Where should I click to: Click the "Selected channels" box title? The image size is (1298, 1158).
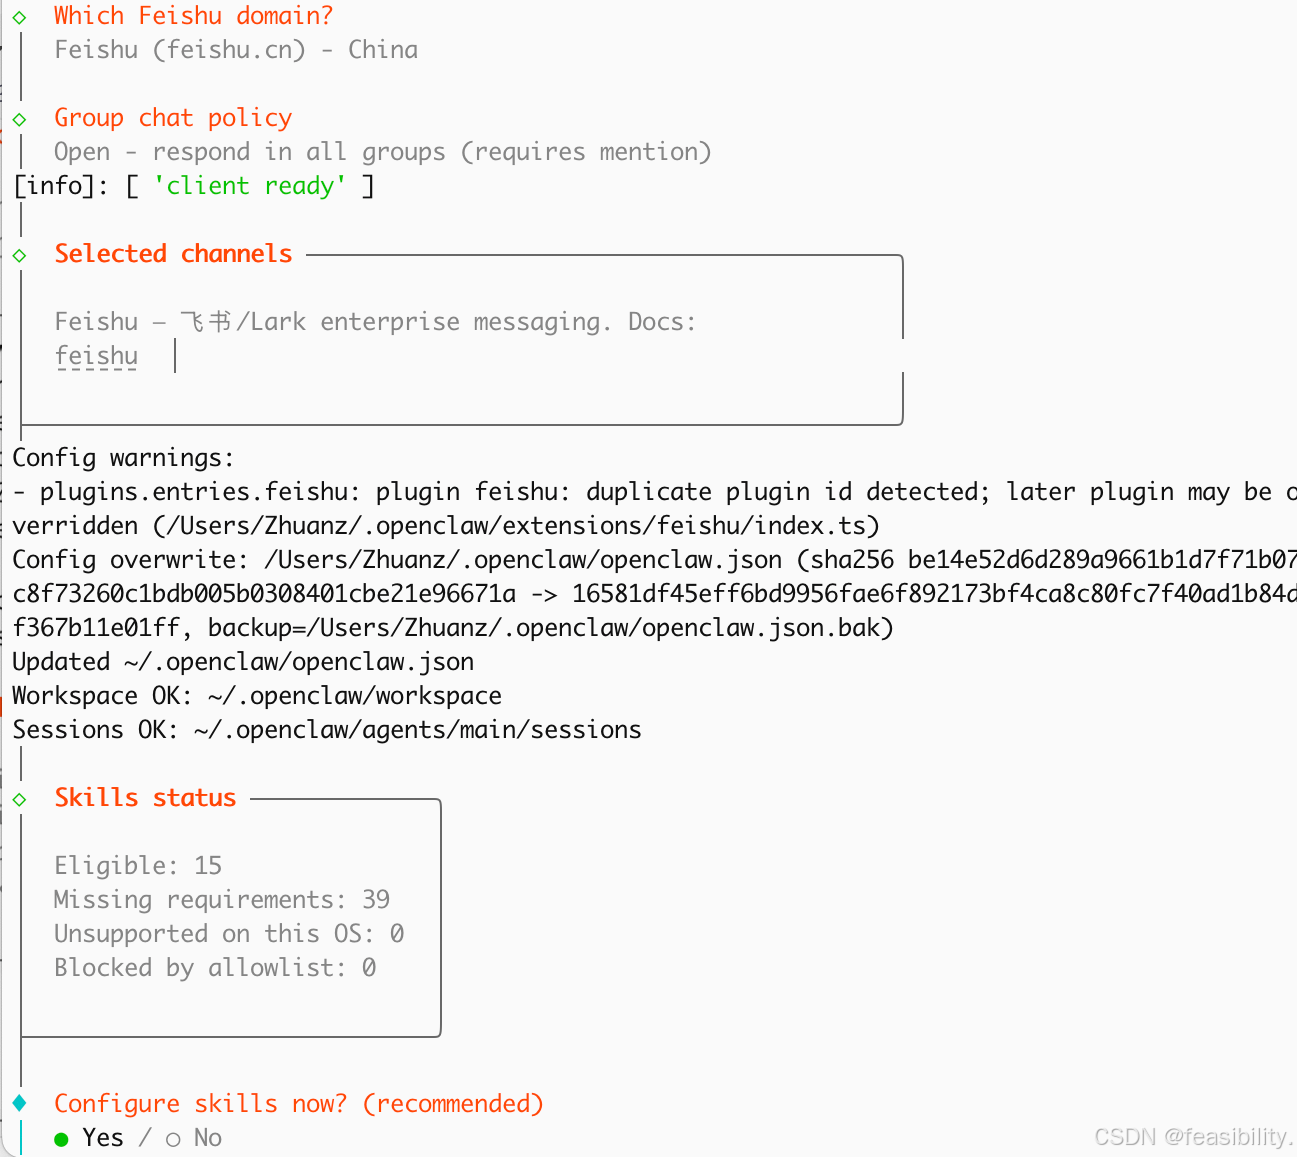(173, 254)
